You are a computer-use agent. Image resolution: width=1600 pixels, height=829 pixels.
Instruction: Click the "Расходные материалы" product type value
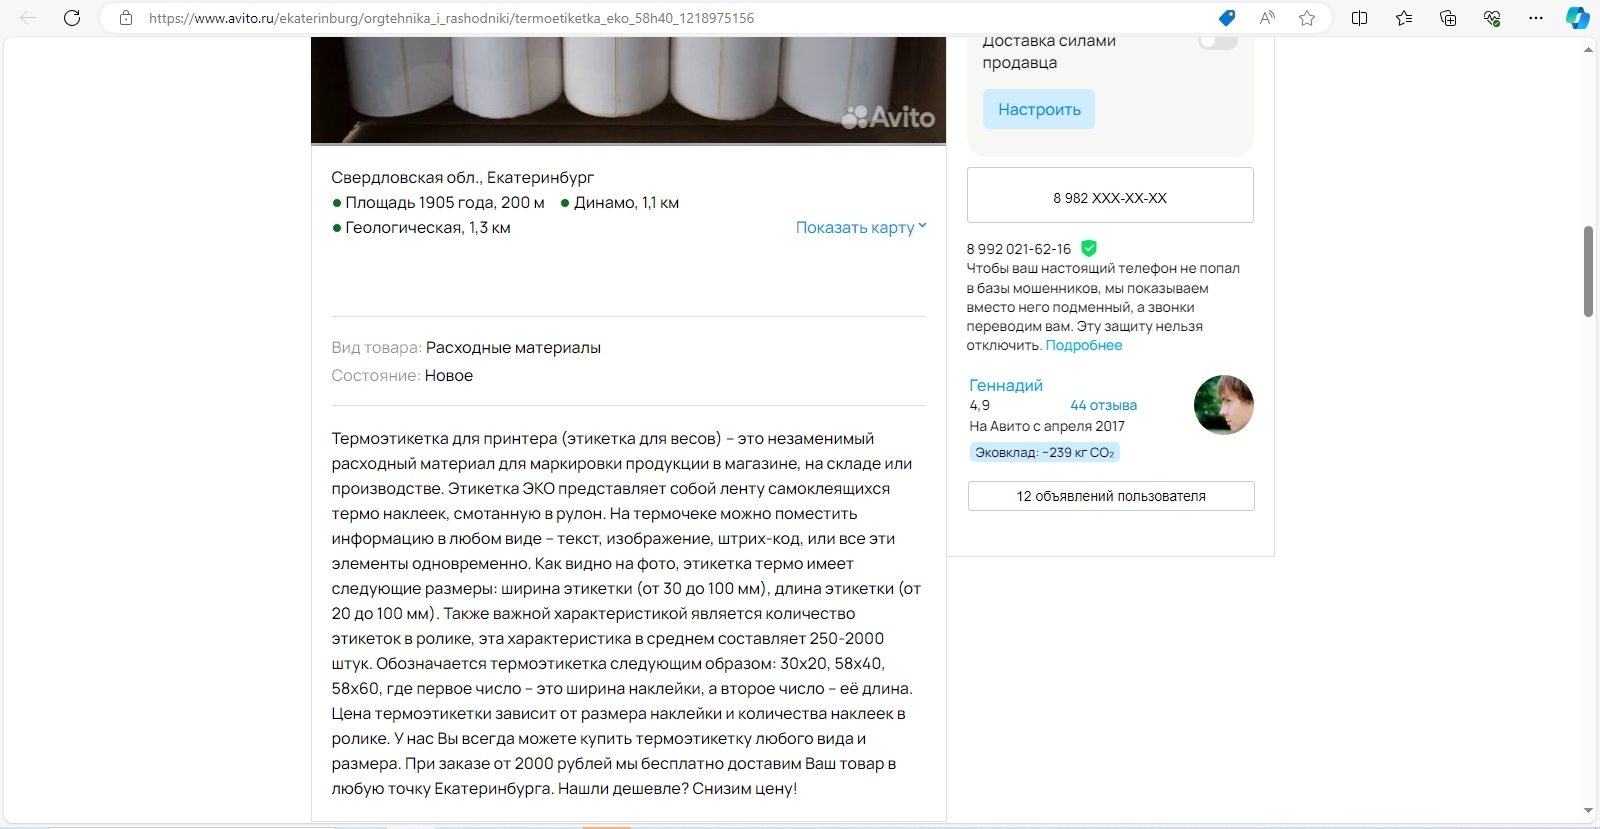point(513,347)
